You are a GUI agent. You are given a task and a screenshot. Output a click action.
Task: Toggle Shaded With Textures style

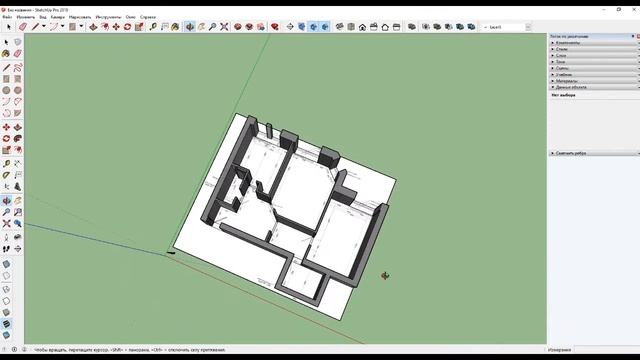(x=6, y=324)
